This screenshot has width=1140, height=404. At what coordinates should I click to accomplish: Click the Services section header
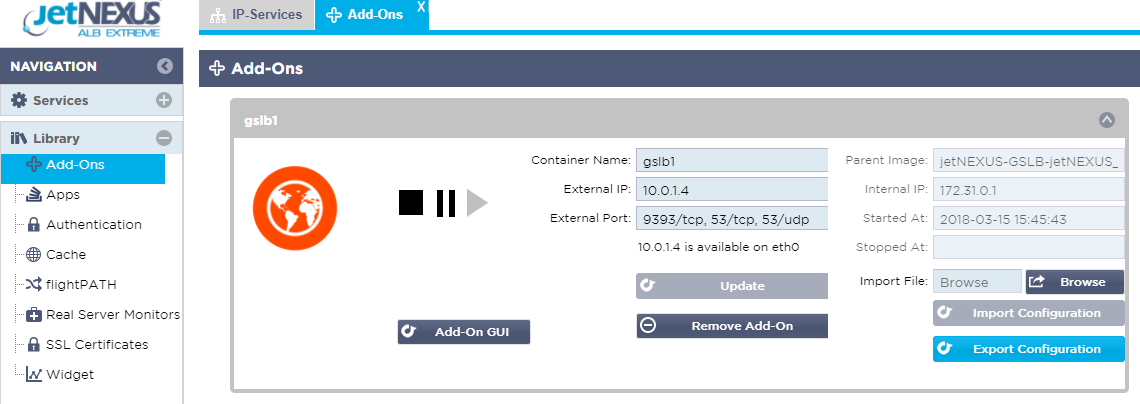[x=92, y=100]
